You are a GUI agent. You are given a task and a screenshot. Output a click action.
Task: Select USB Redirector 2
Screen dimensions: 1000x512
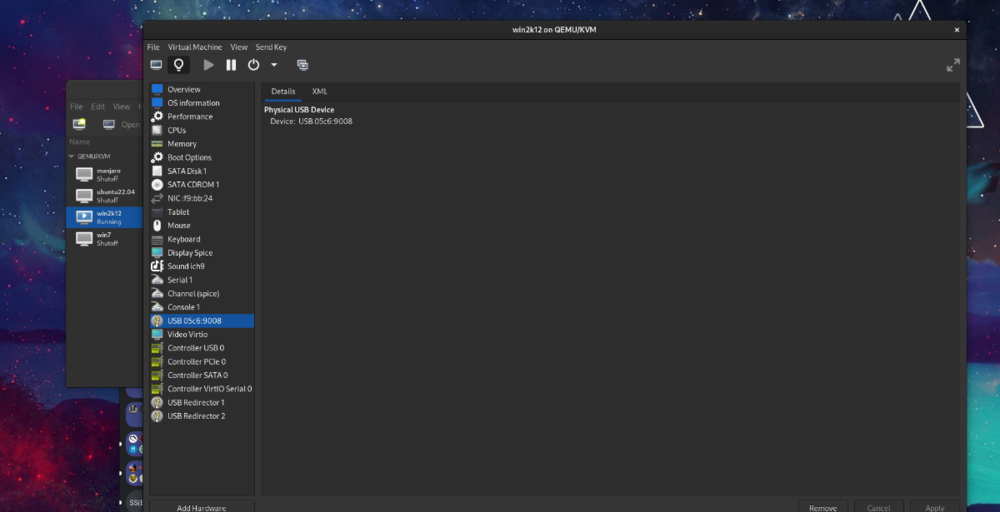pos(202,416)
